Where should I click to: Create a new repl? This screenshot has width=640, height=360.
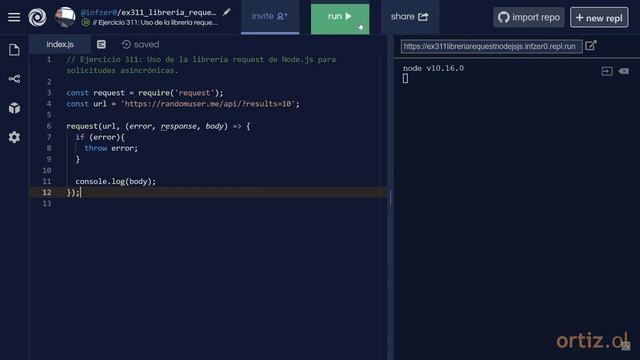click(599, 17)
